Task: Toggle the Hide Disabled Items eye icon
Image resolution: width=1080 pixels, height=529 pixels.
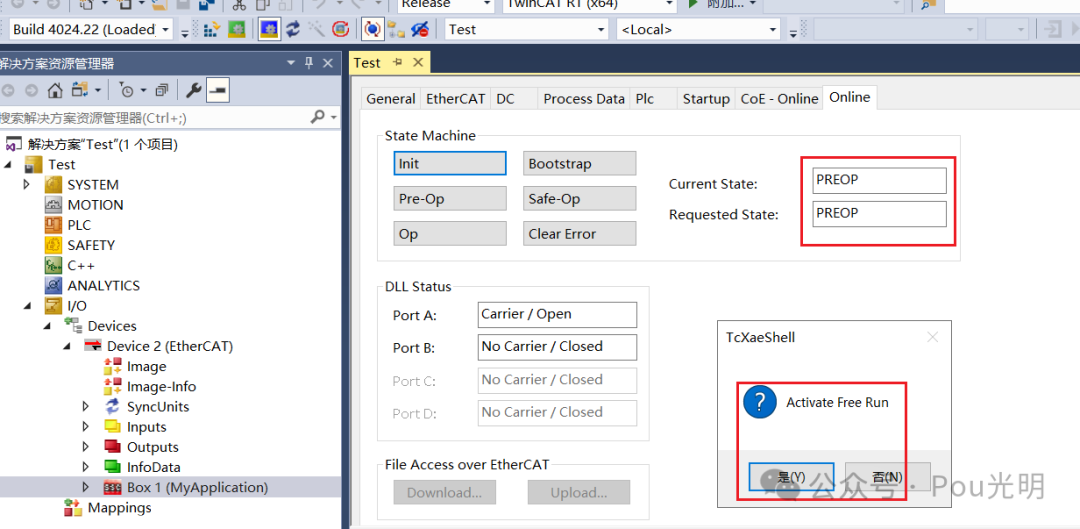Action: point(419,29)
